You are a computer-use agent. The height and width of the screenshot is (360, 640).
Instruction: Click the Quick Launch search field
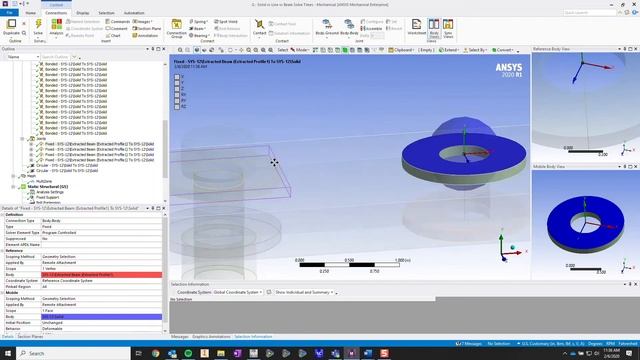click(590, 13)
